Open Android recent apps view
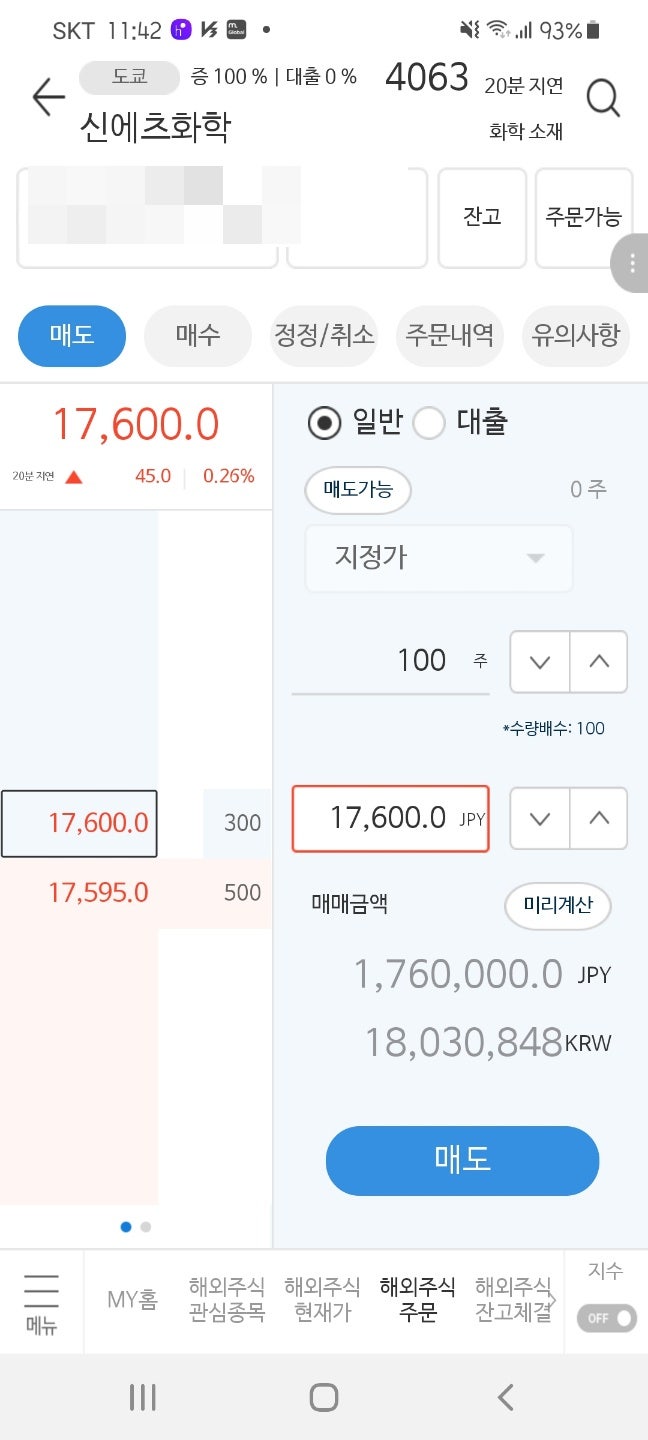 point(143,1397)
